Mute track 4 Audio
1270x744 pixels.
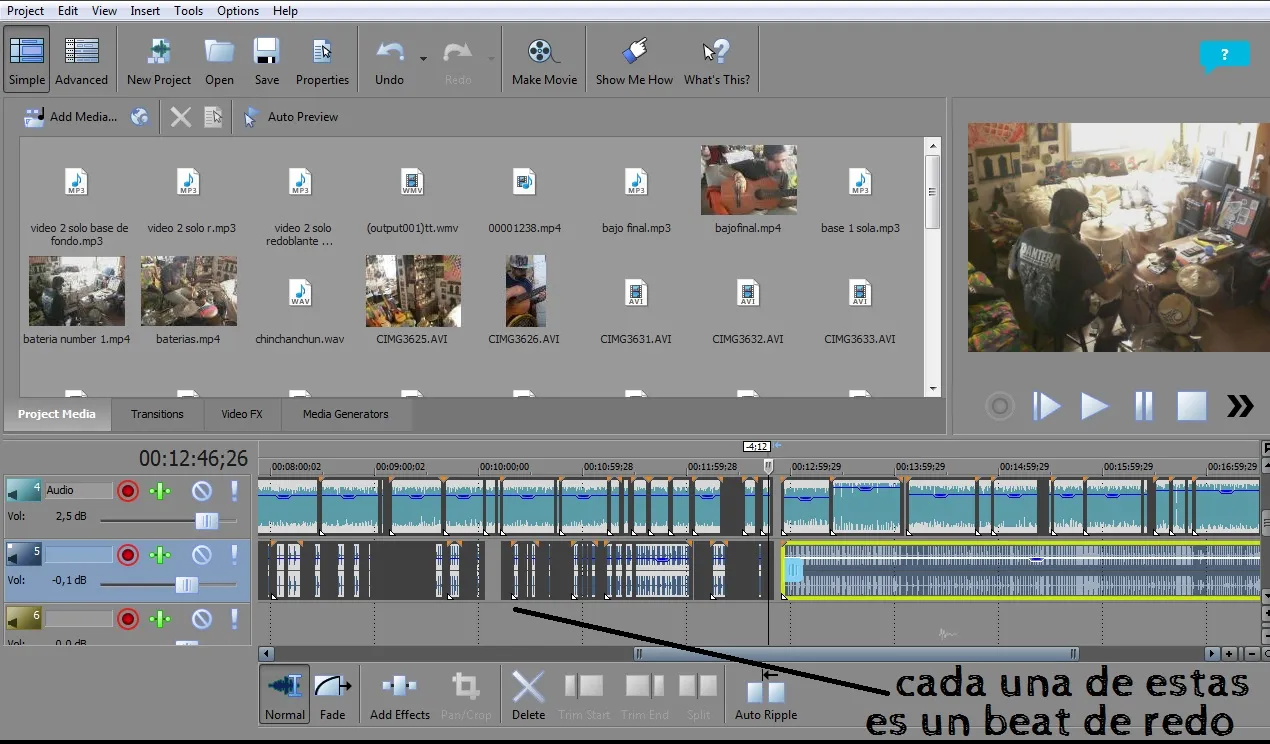202,491
